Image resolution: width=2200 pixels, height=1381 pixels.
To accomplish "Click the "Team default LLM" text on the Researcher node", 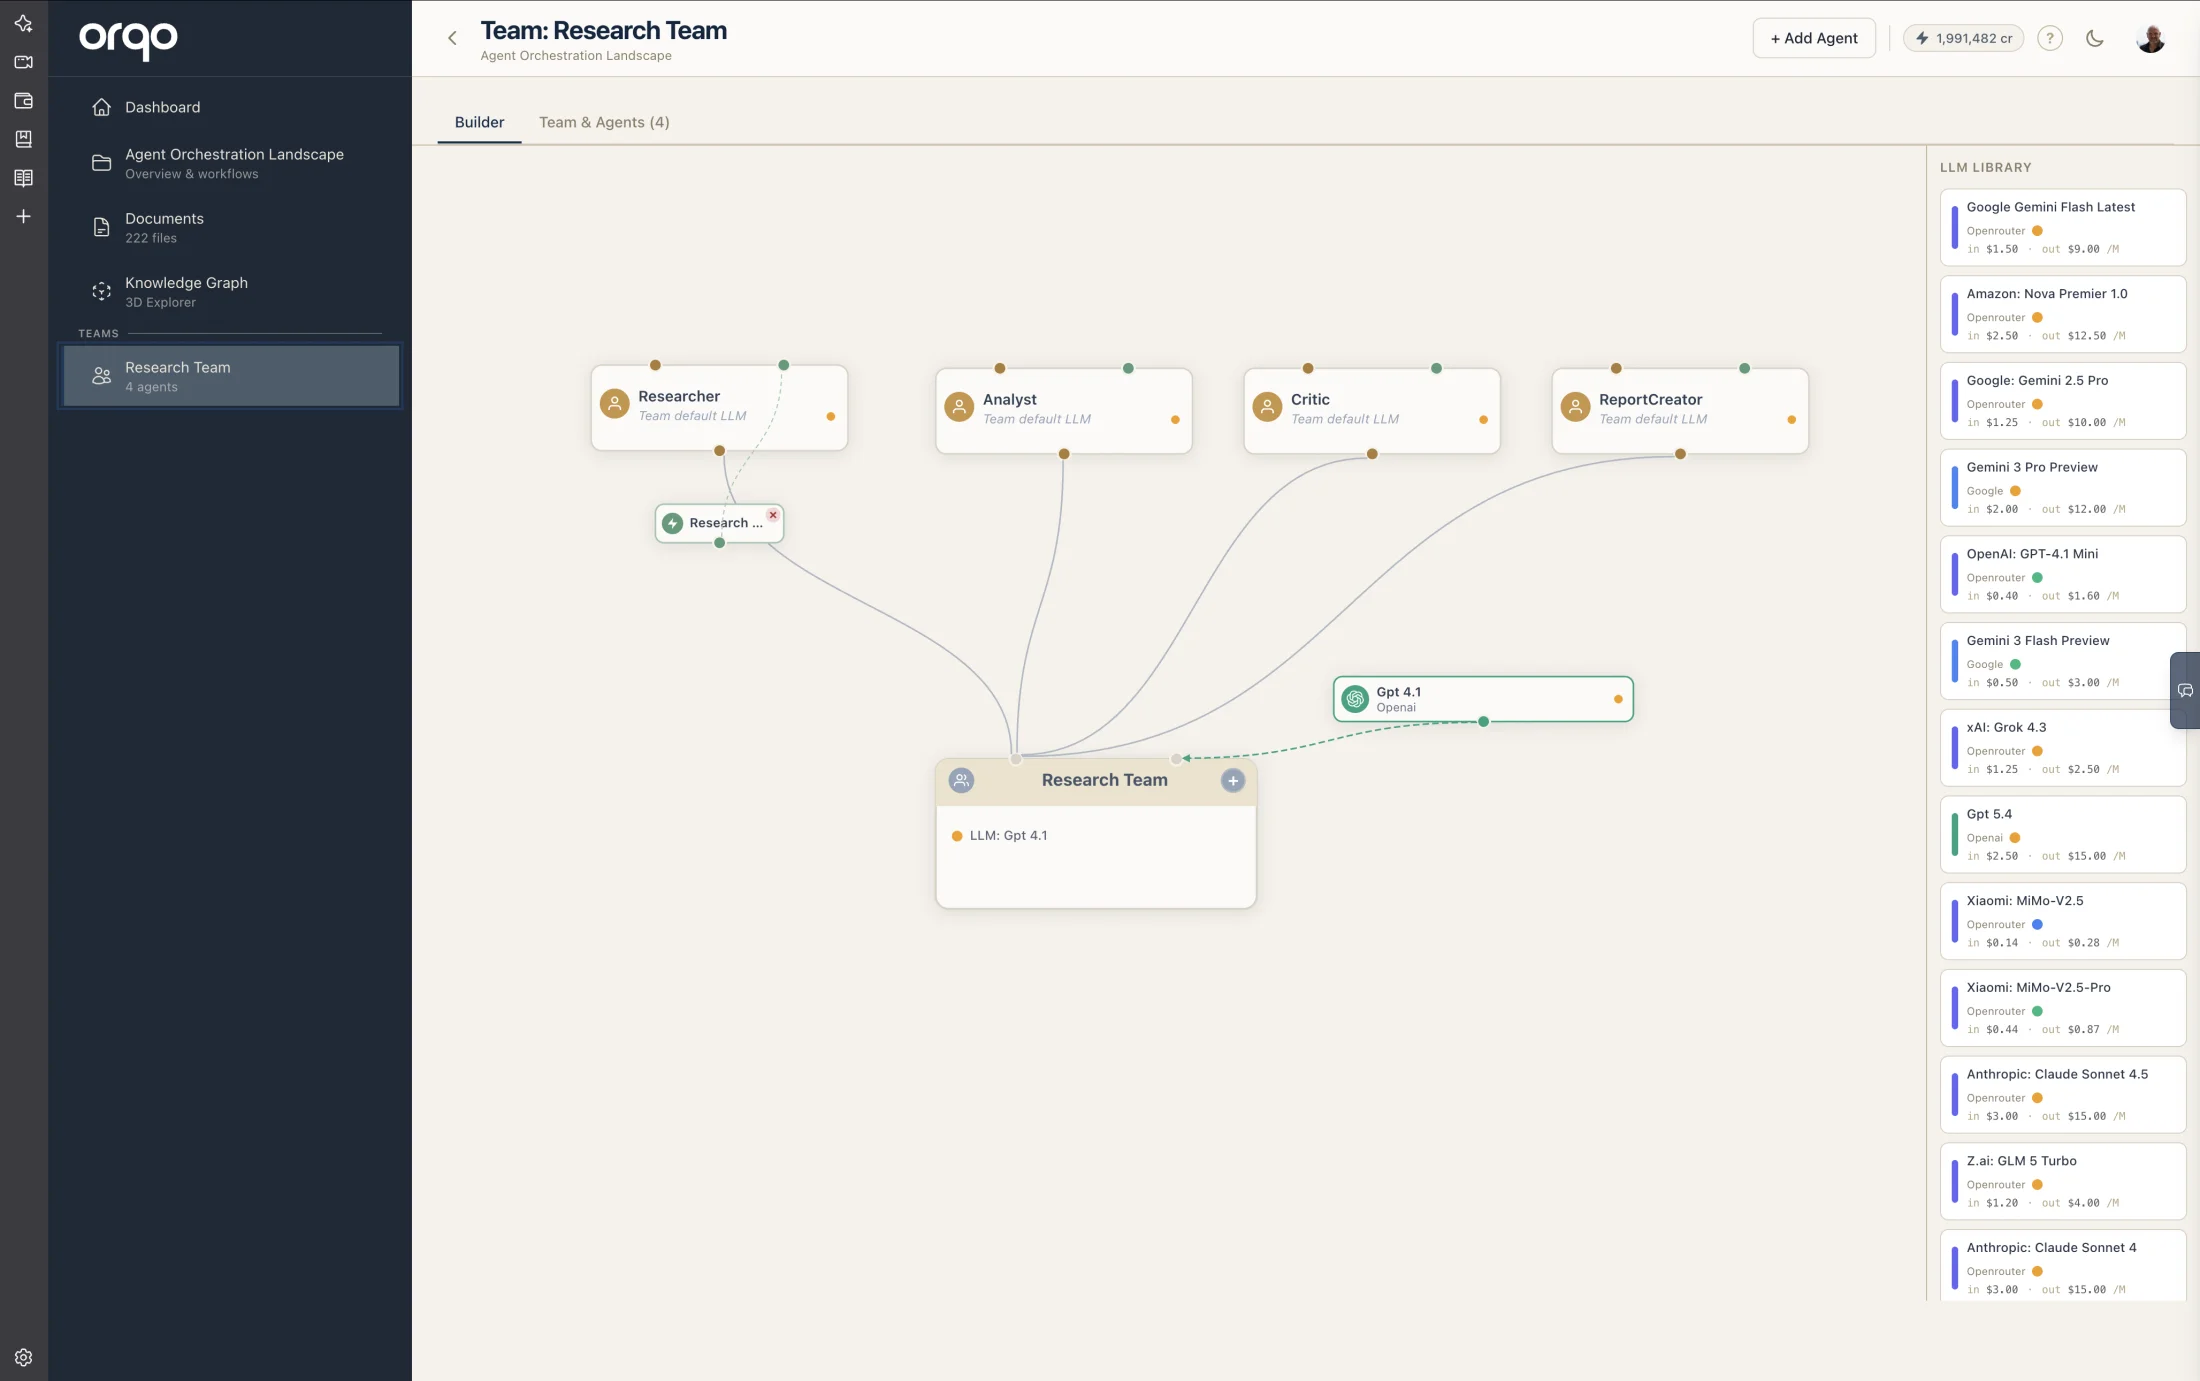I will [692, 416].
